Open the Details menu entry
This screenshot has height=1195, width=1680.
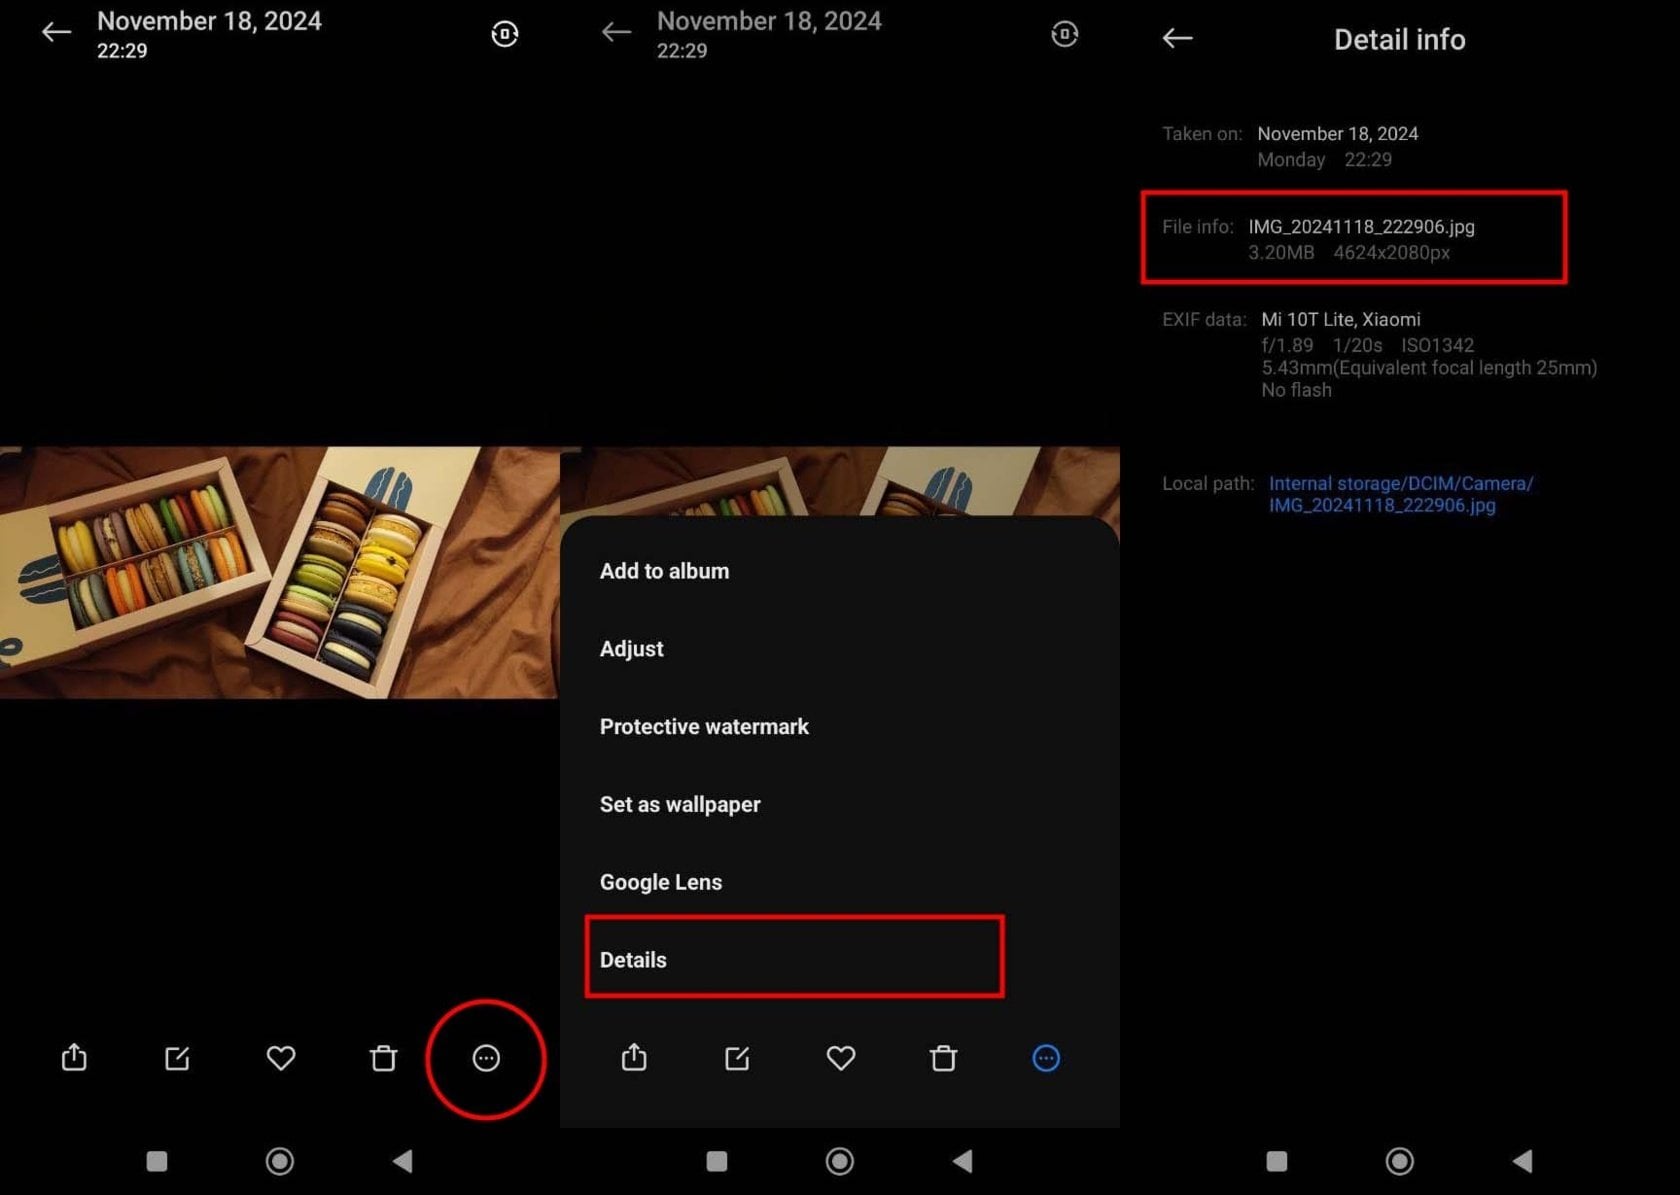[x=633, y=960]
